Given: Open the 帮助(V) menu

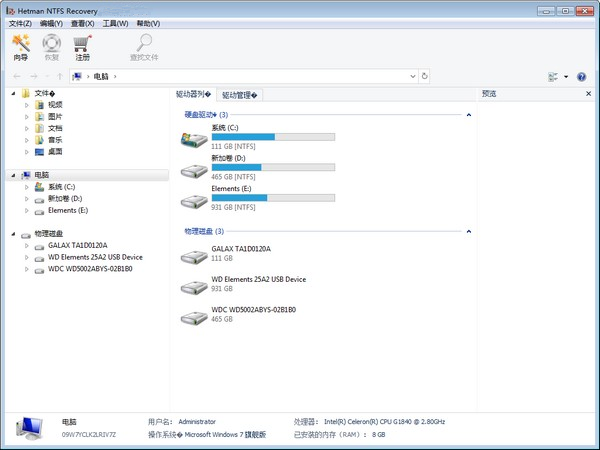Looking at the screenshot, I should (x=148, y=24).
